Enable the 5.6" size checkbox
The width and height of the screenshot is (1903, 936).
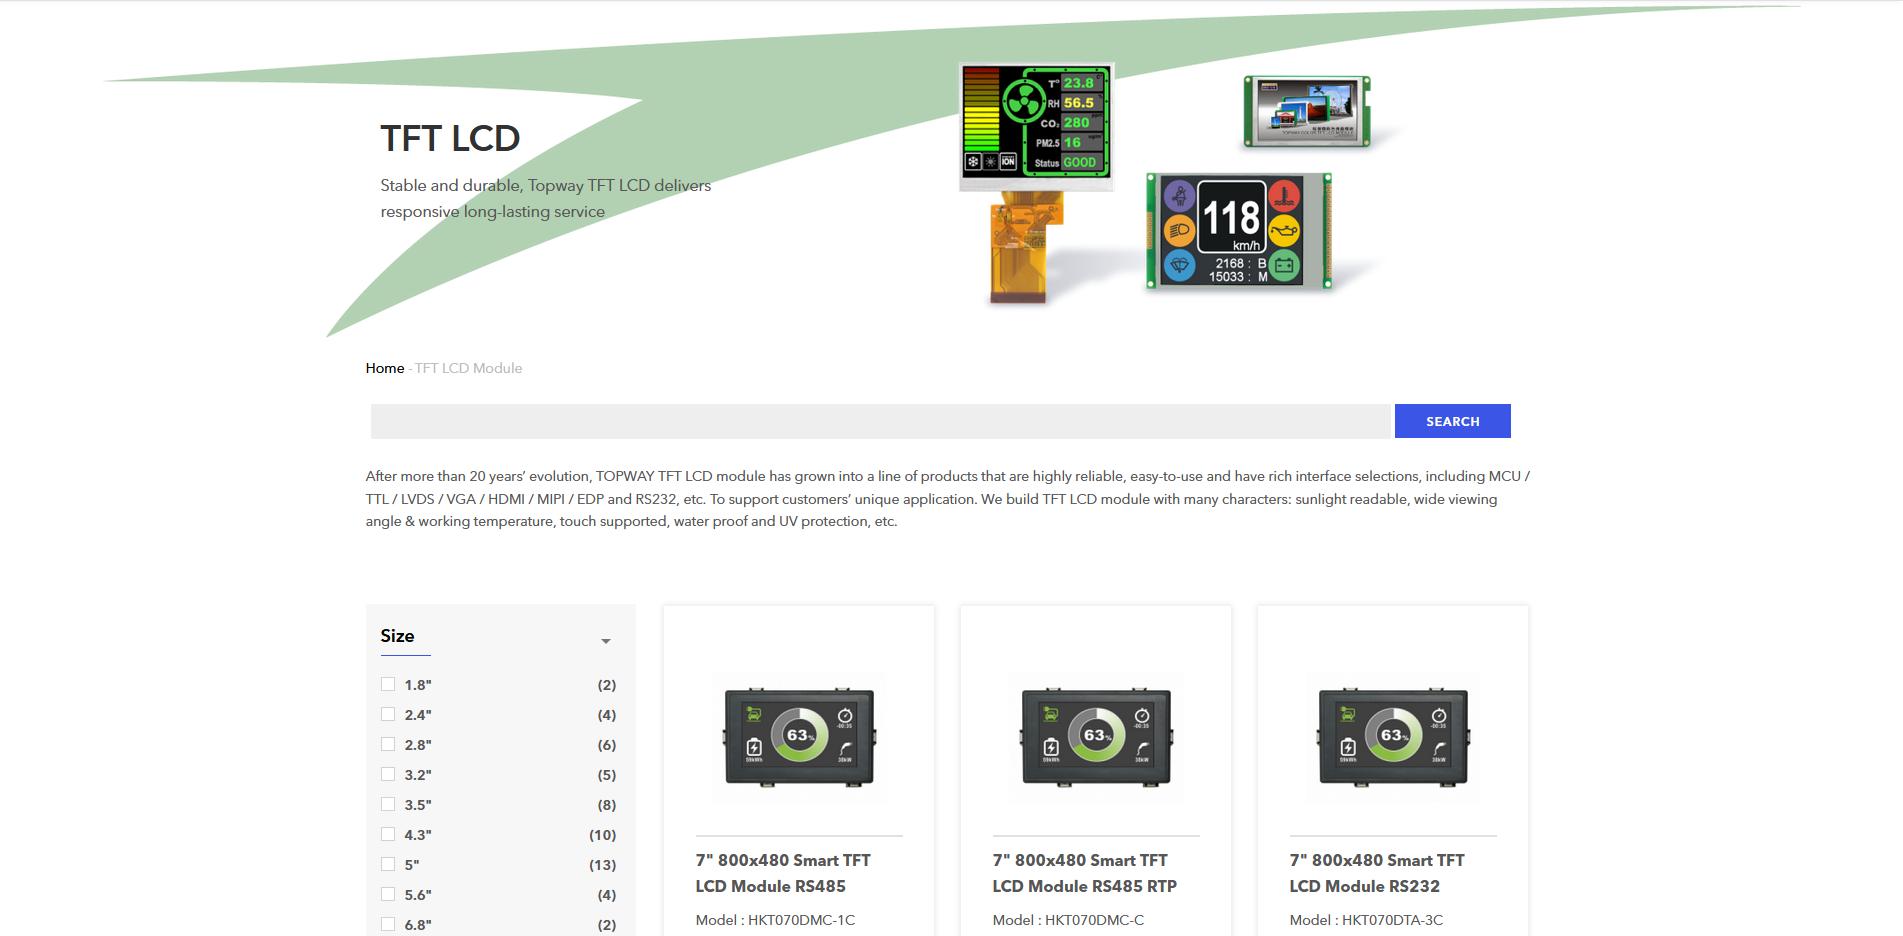388,894
